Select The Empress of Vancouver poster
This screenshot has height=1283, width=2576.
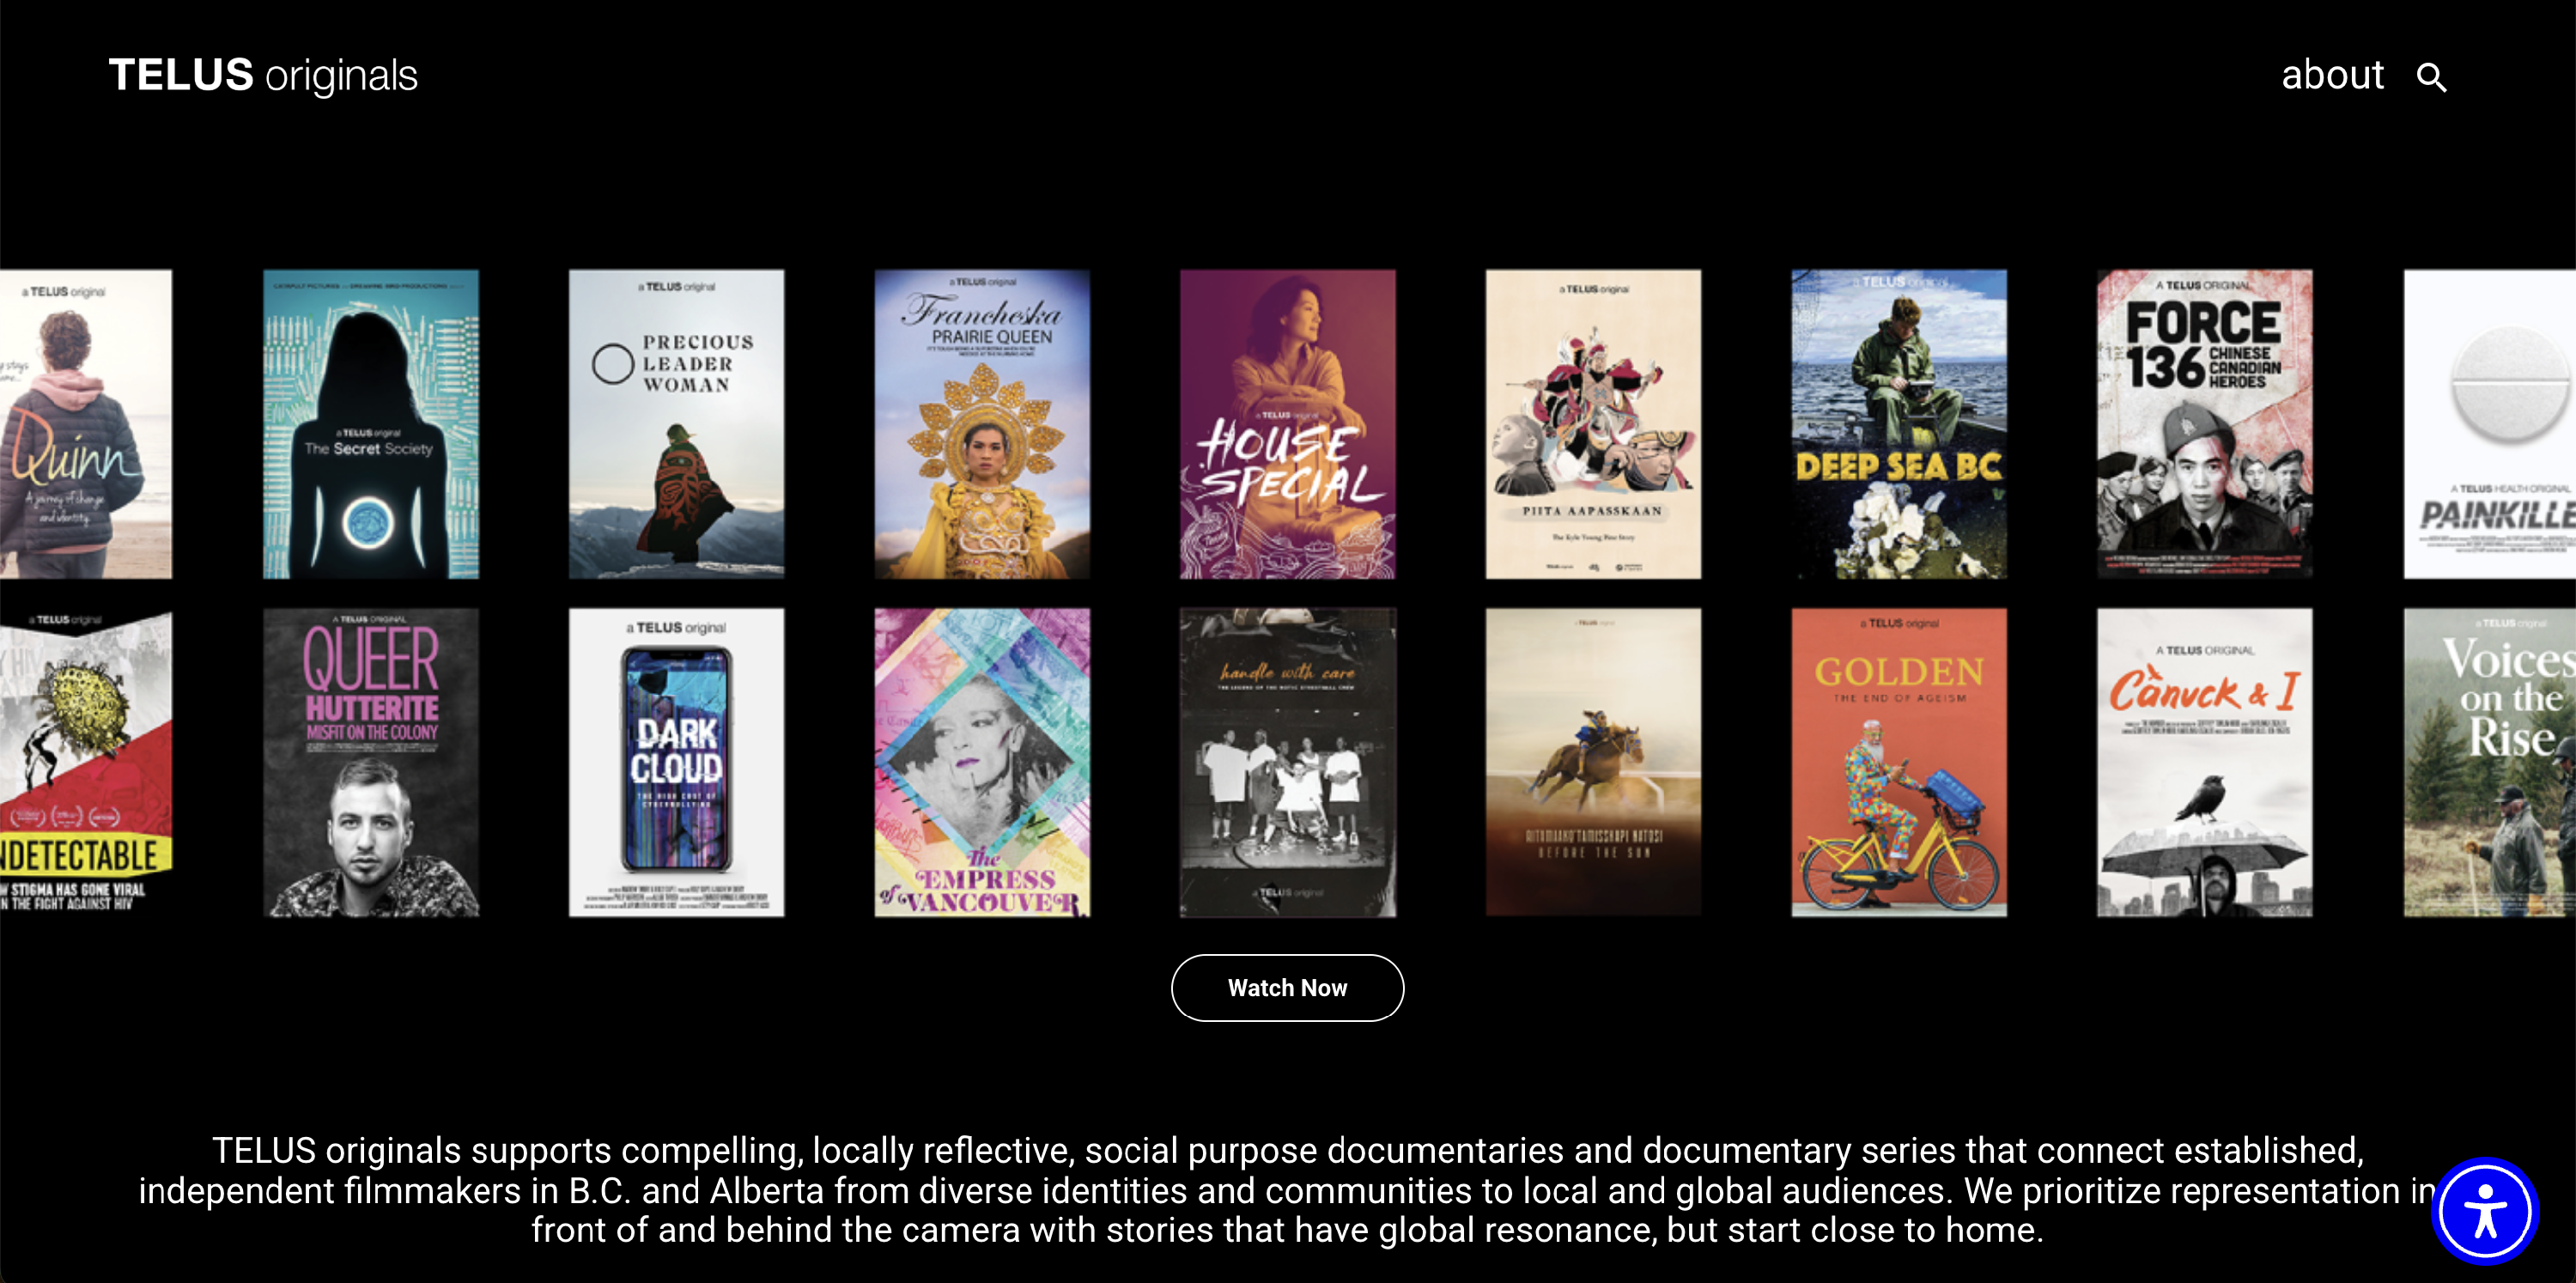click(x=982, y=763)
